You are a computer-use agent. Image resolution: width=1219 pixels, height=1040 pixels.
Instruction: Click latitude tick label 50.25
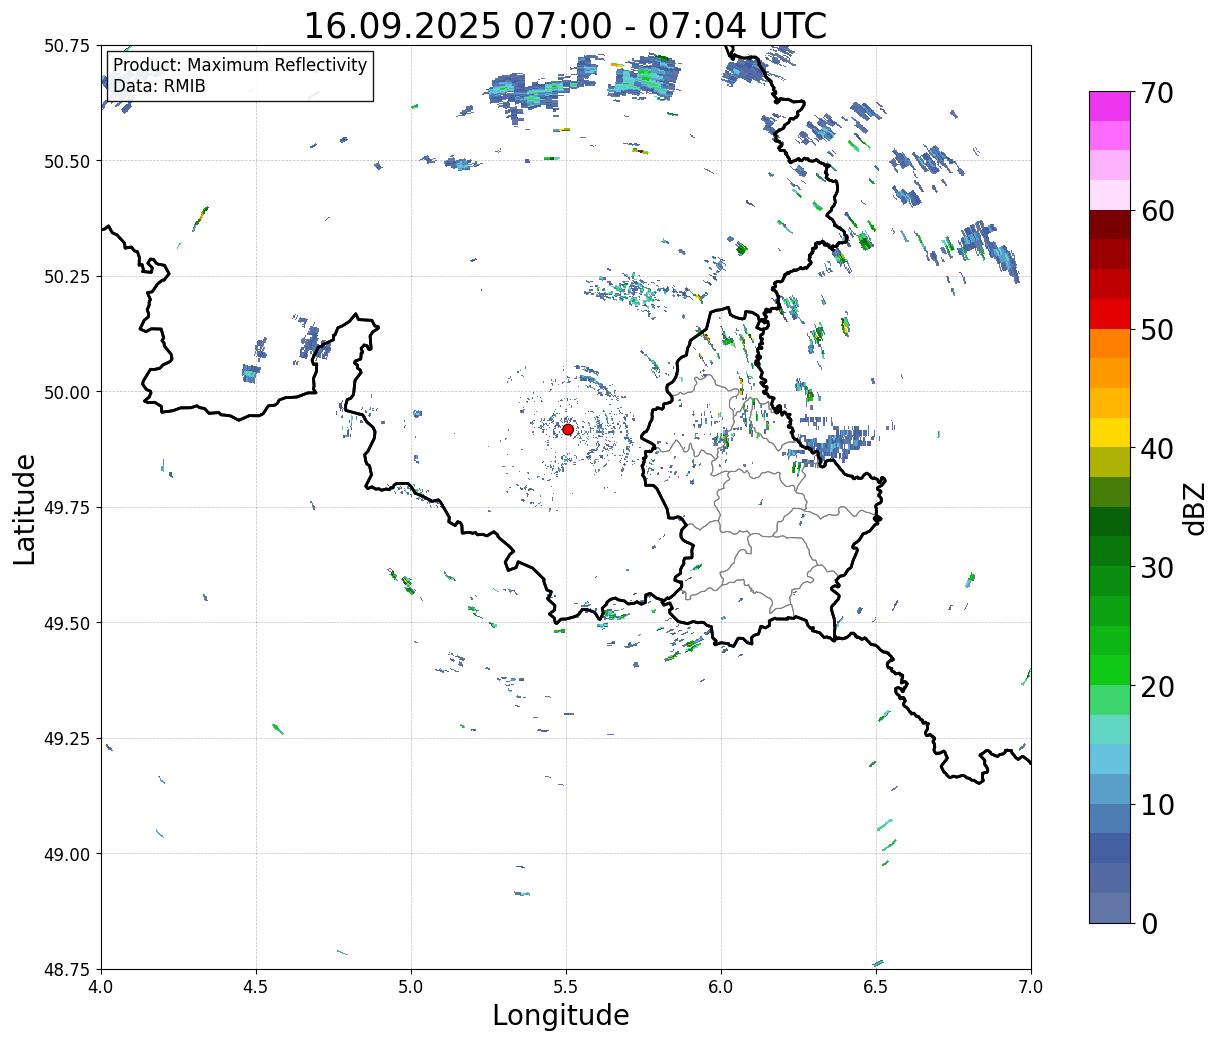pyautogui.click(x=67, y=277)
